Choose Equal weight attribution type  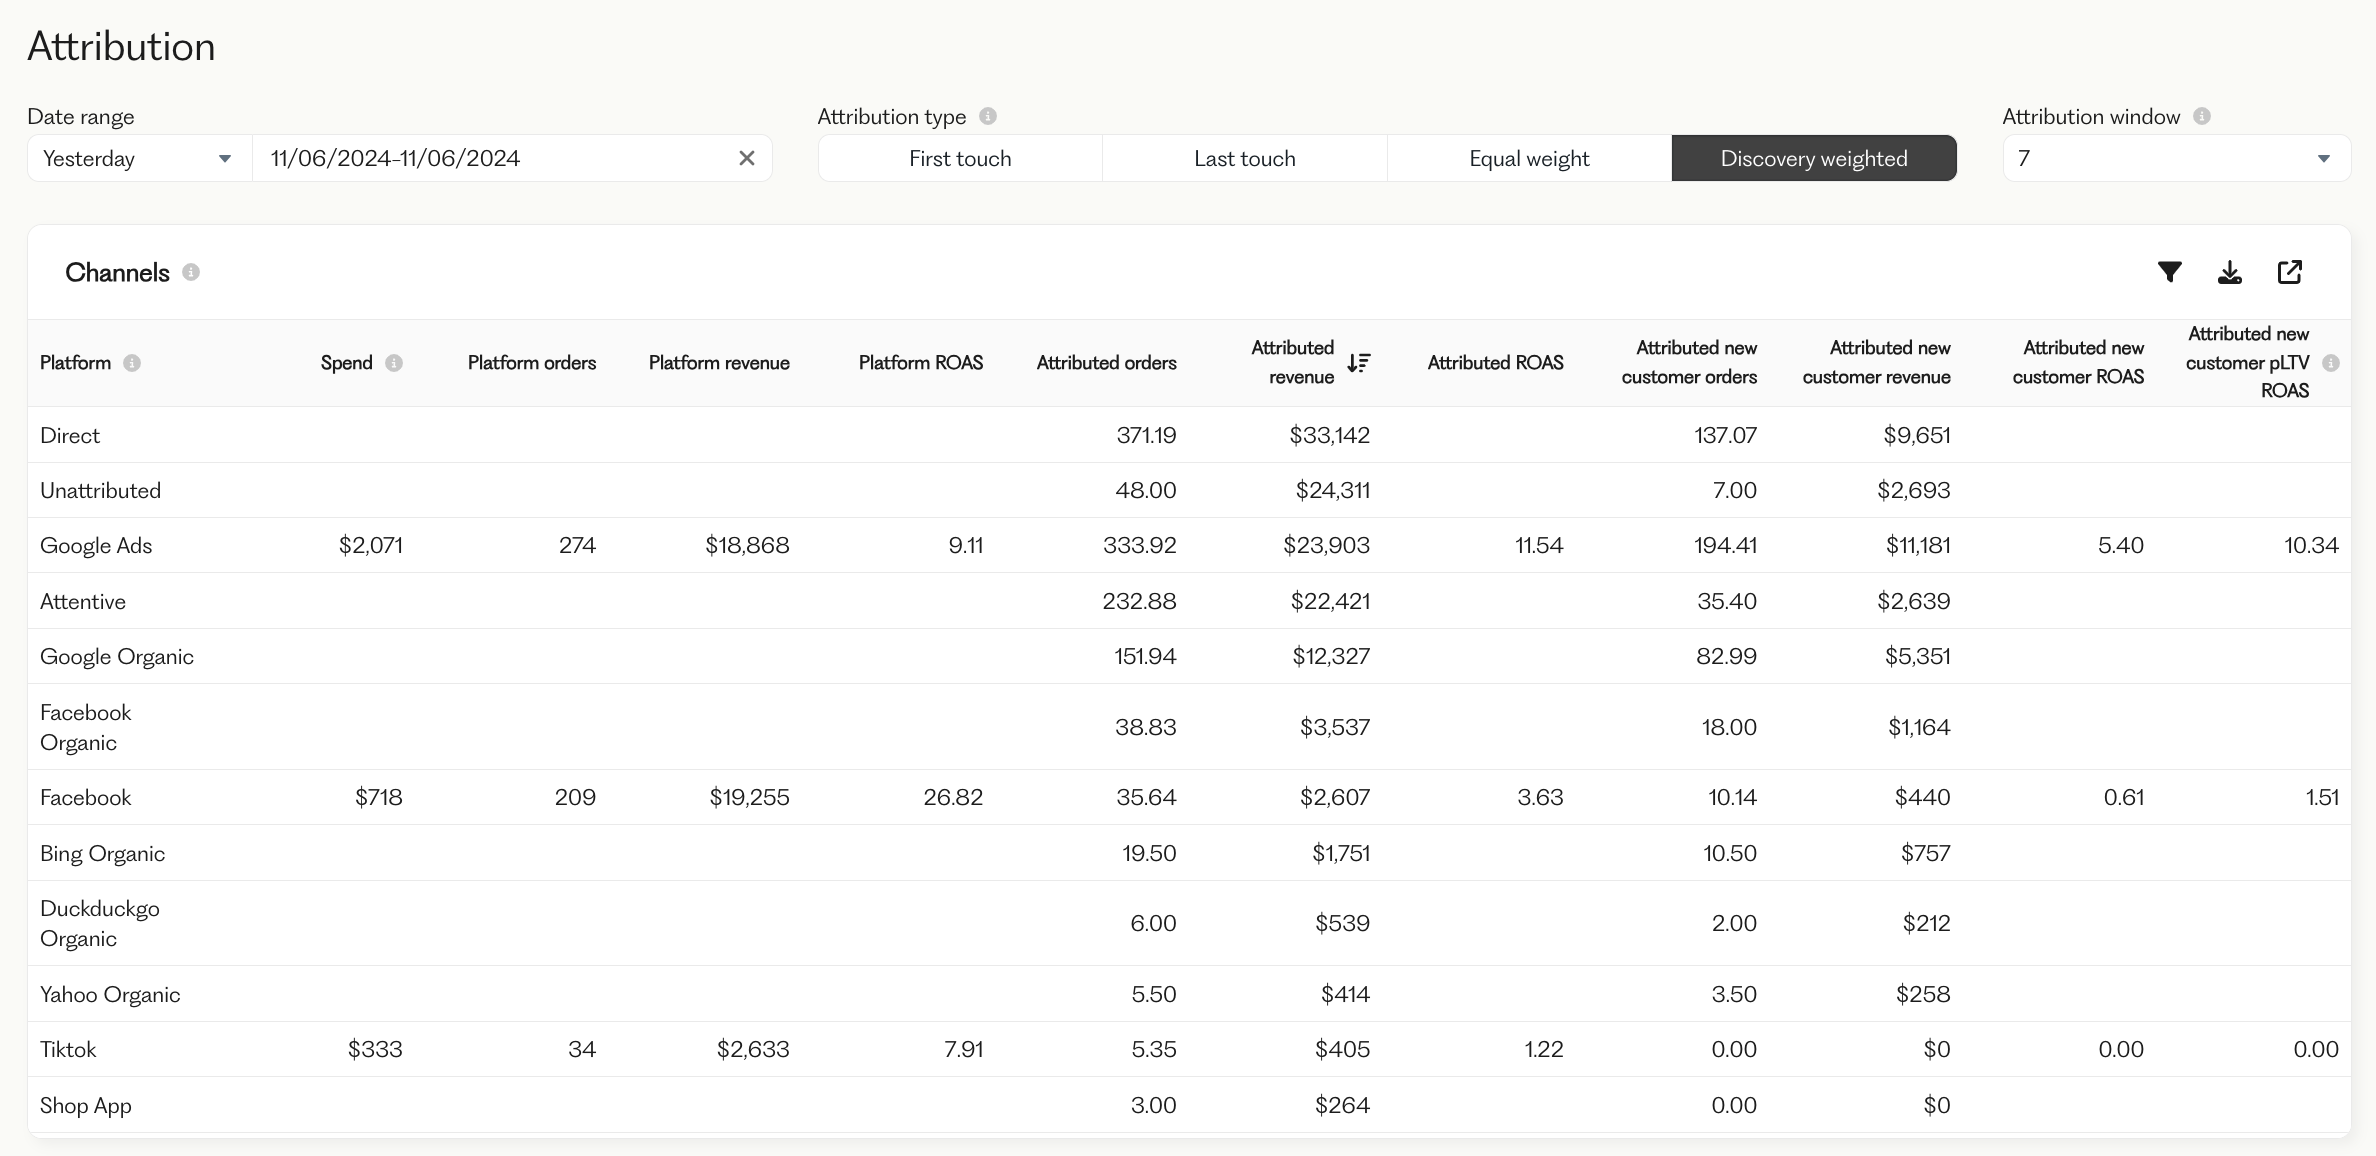1528,158
